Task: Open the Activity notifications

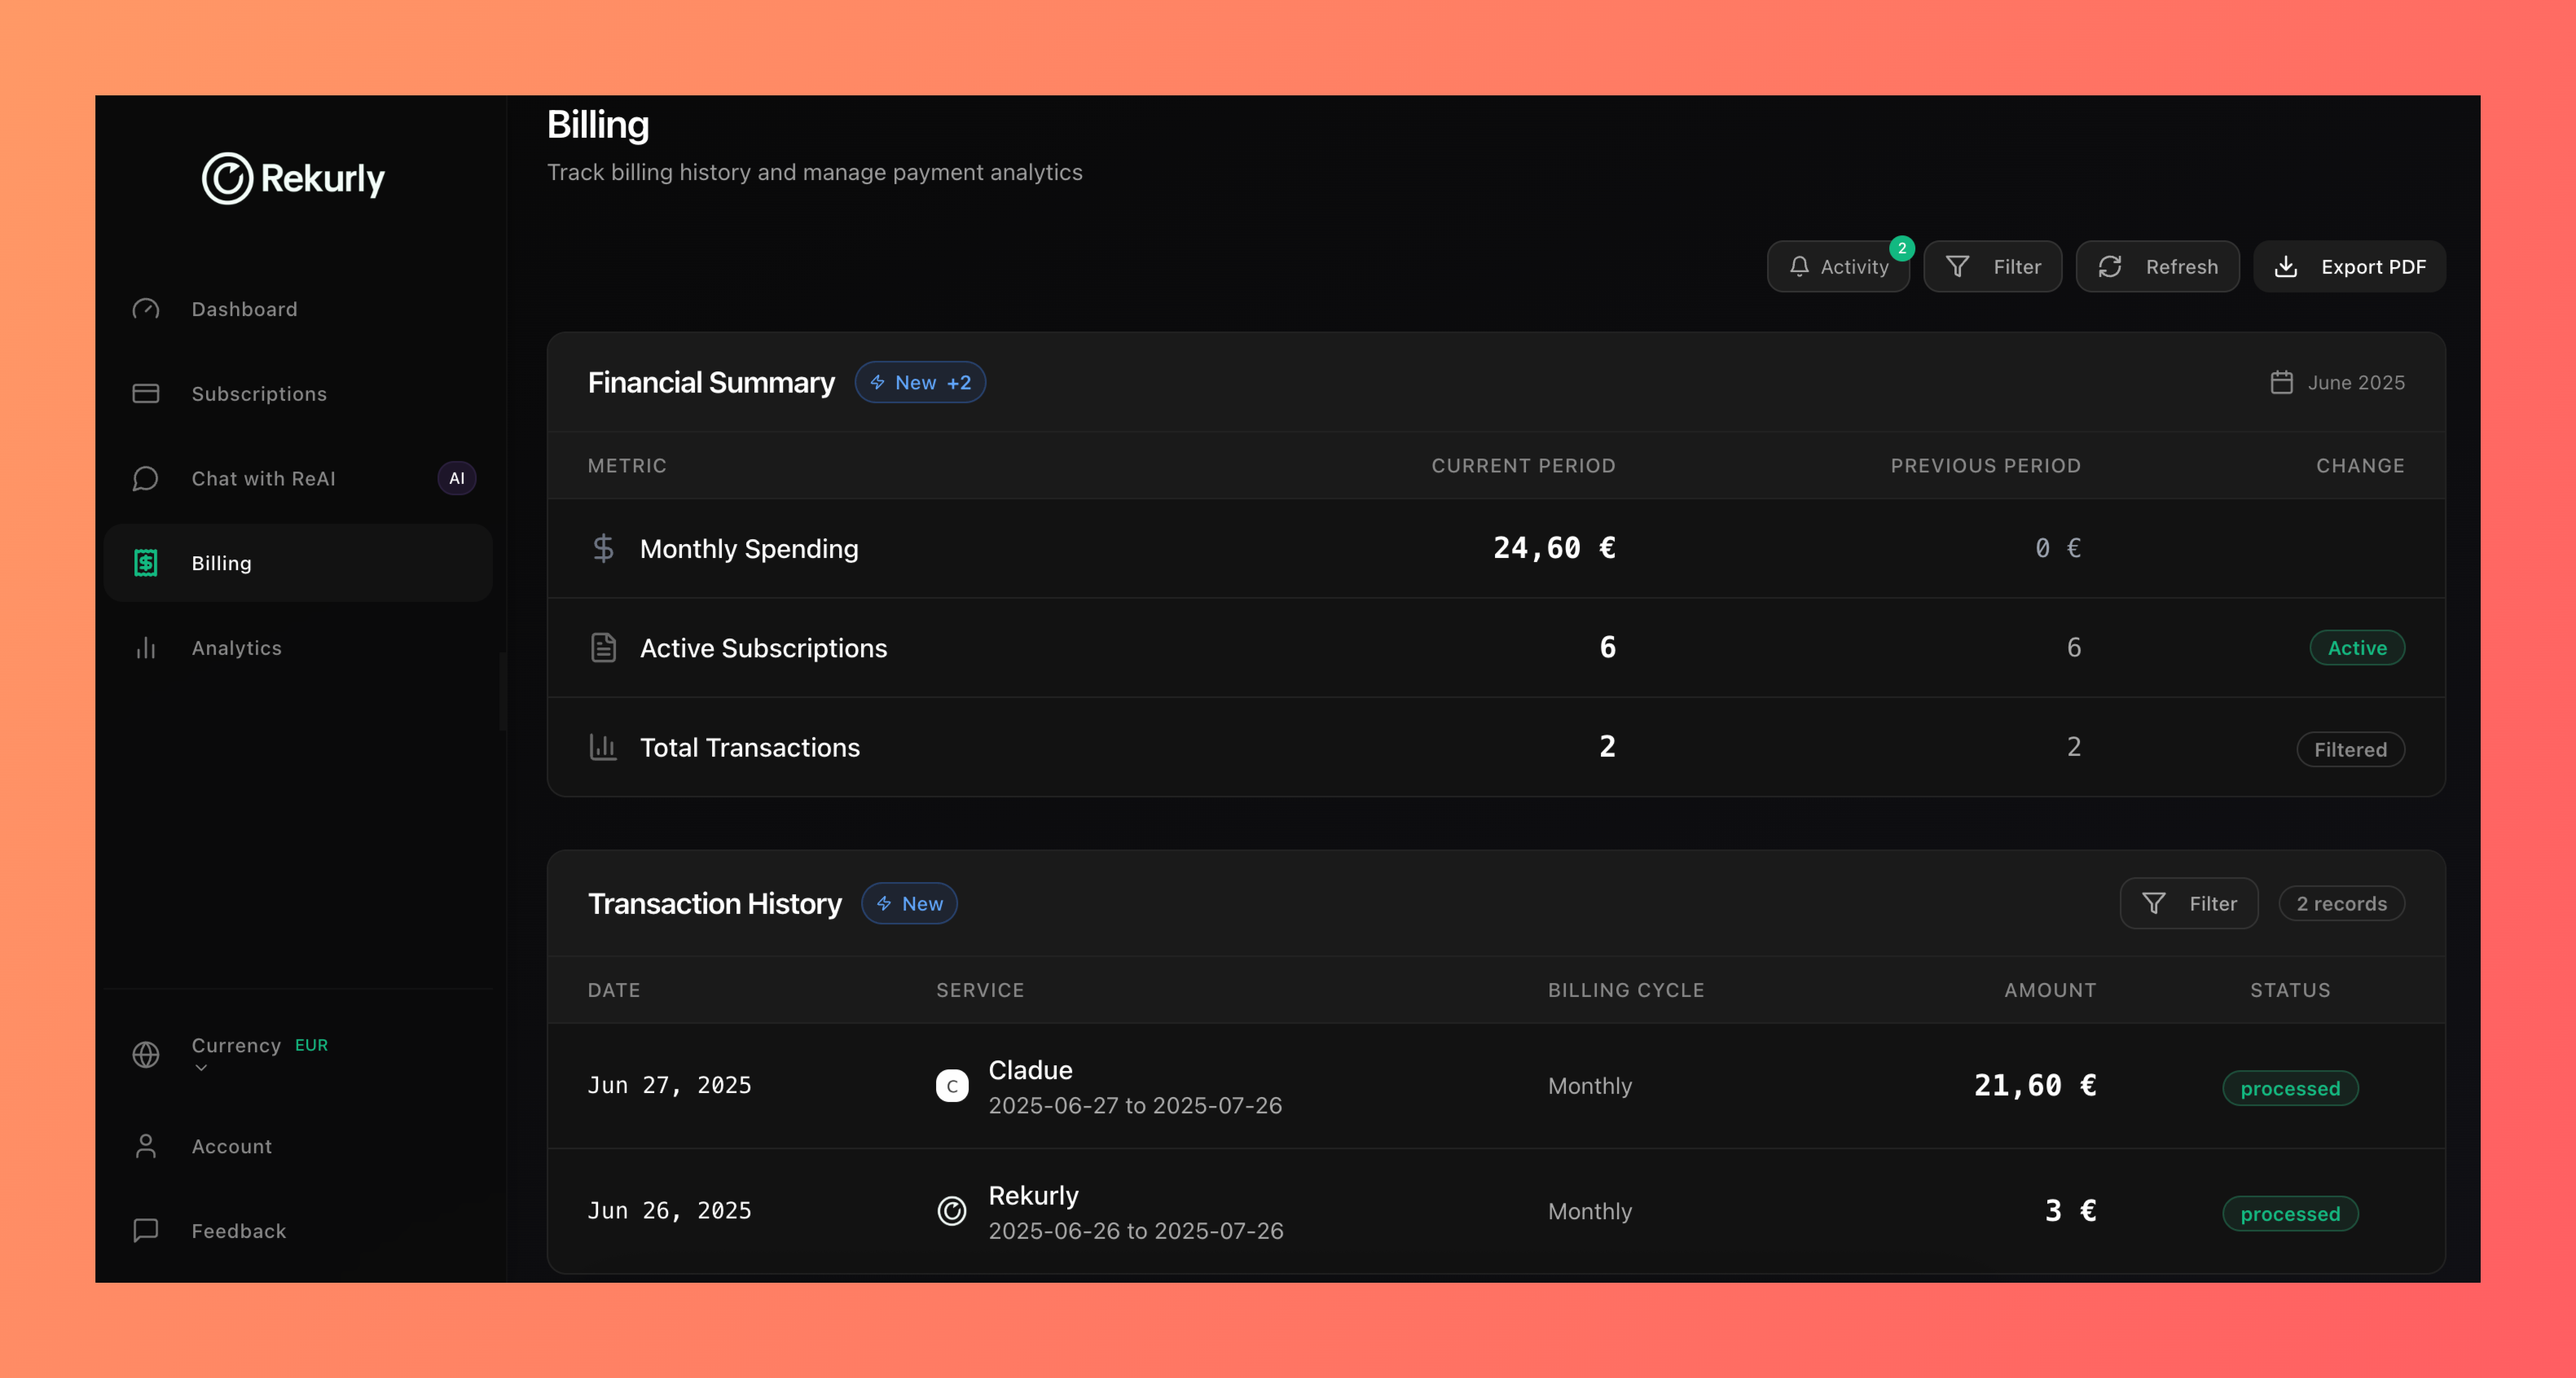Action: 1838,266
